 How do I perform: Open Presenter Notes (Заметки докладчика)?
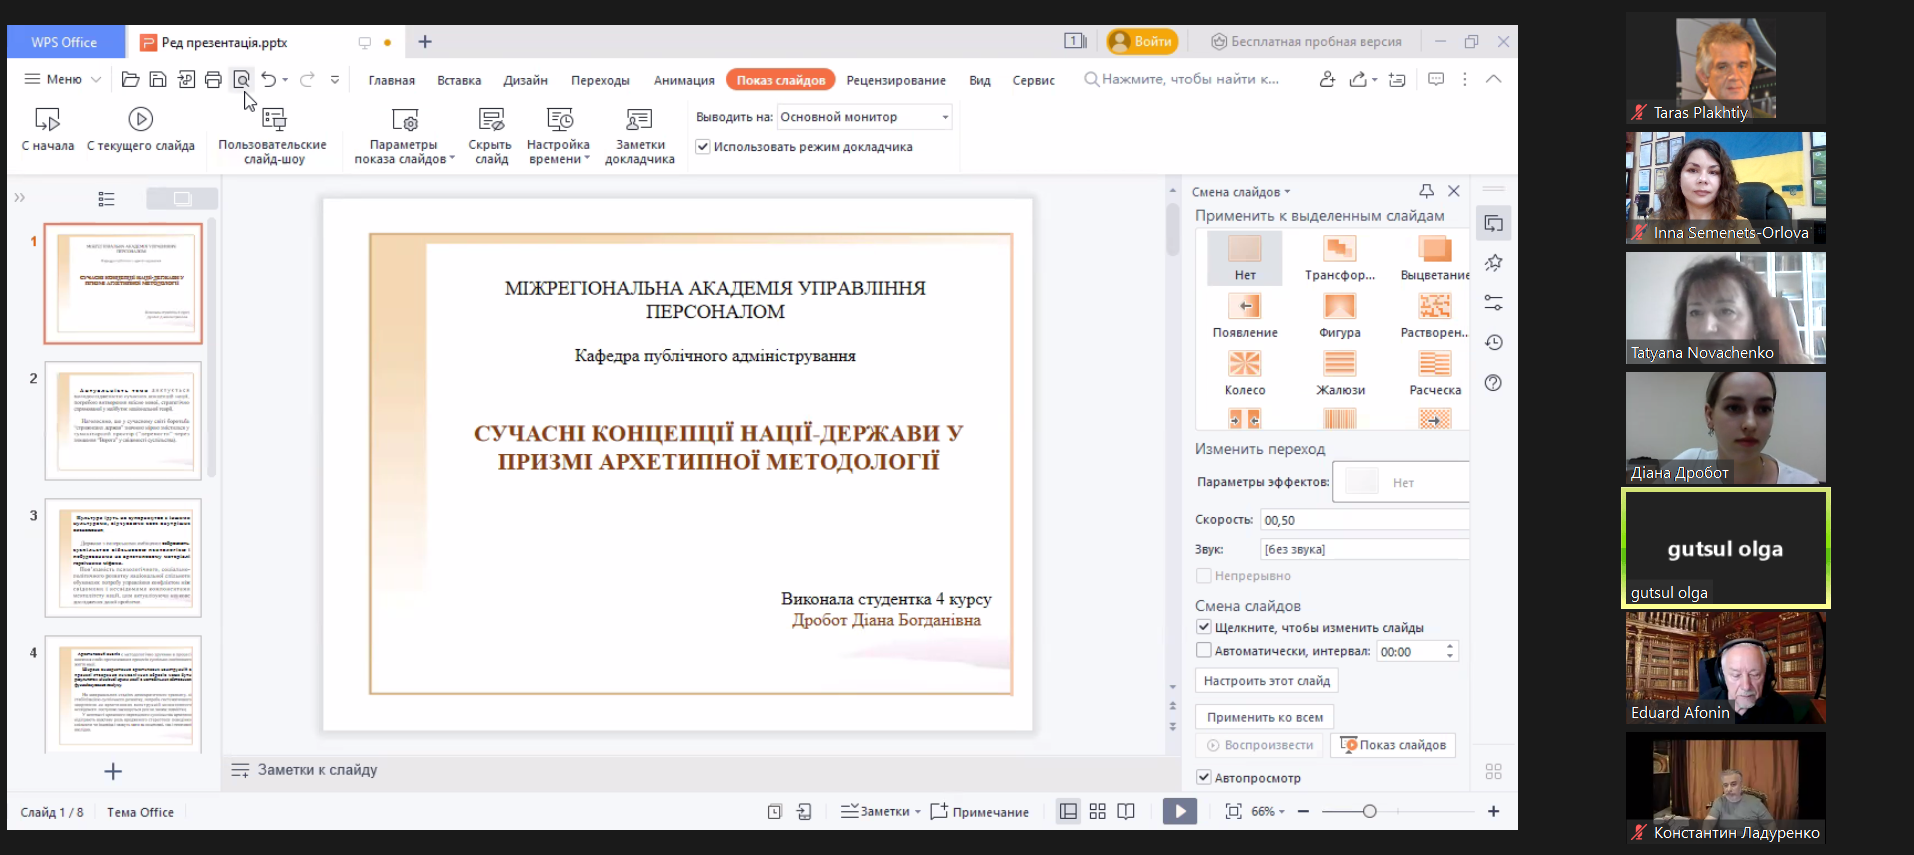pos(639,121)
